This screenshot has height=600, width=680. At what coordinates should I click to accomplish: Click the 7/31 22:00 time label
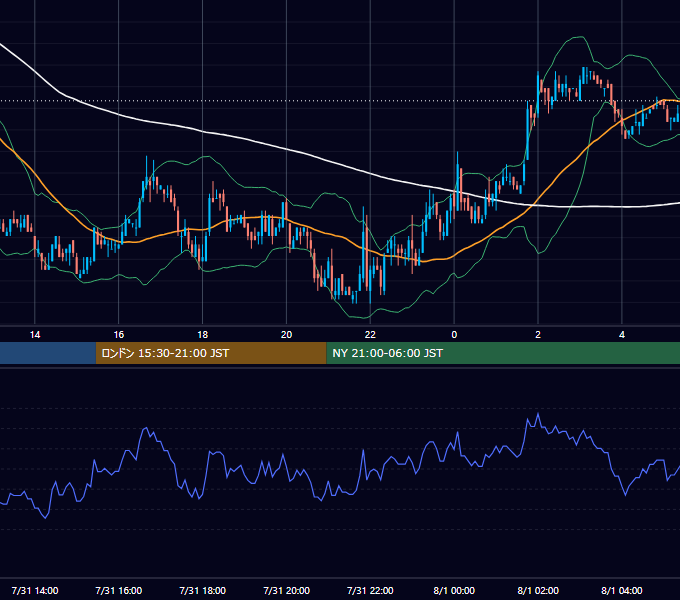pyautogui.click(x=370, y=590)
